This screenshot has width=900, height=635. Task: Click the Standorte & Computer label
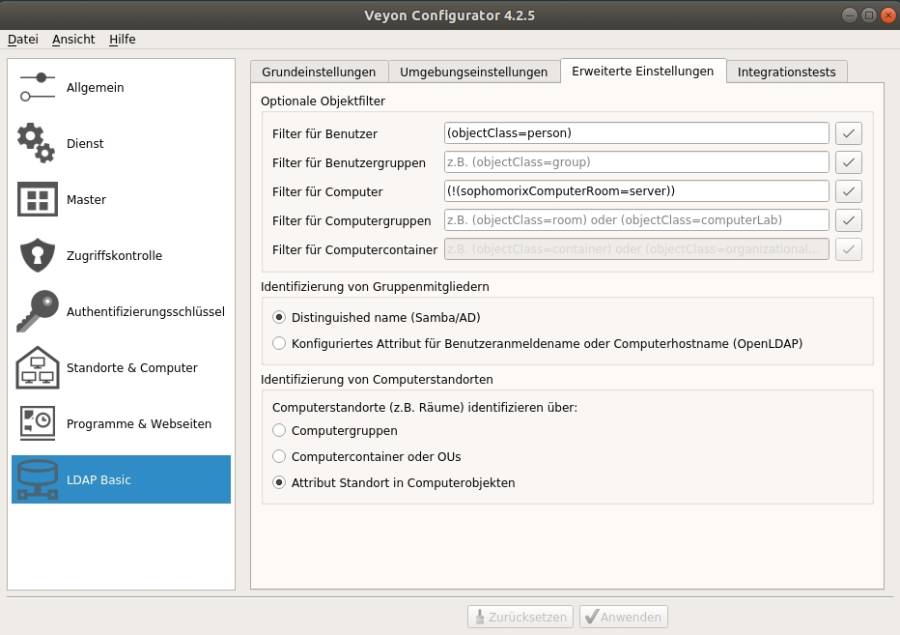132,367
